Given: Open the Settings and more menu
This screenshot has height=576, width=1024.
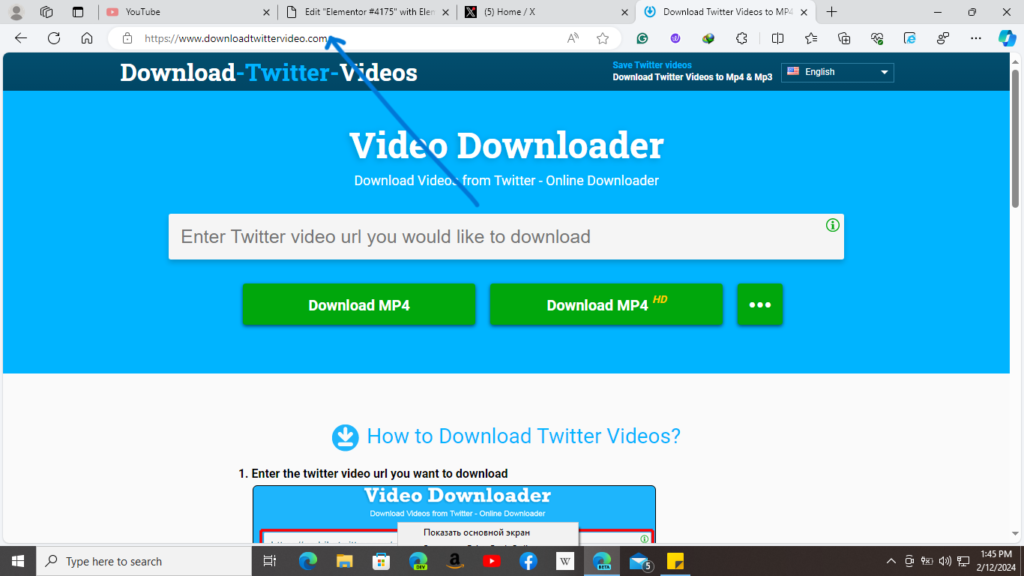Looking at the screenshot, I should click(976, 38).
